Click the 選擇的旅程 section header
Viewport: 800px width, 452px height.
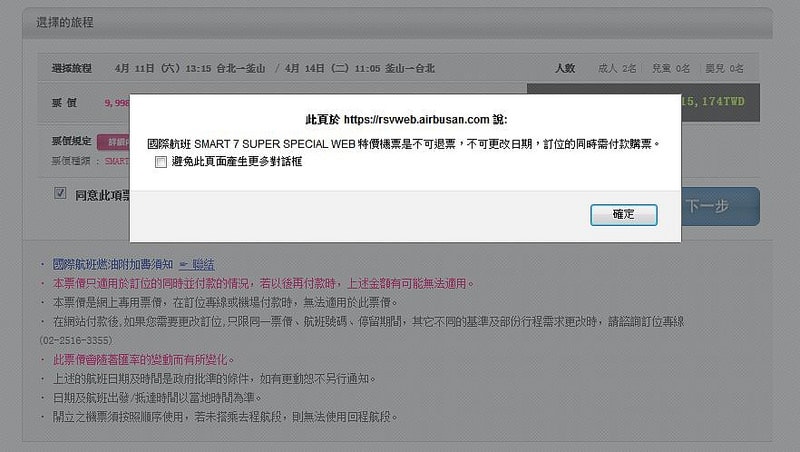click(x=72, y=21)
